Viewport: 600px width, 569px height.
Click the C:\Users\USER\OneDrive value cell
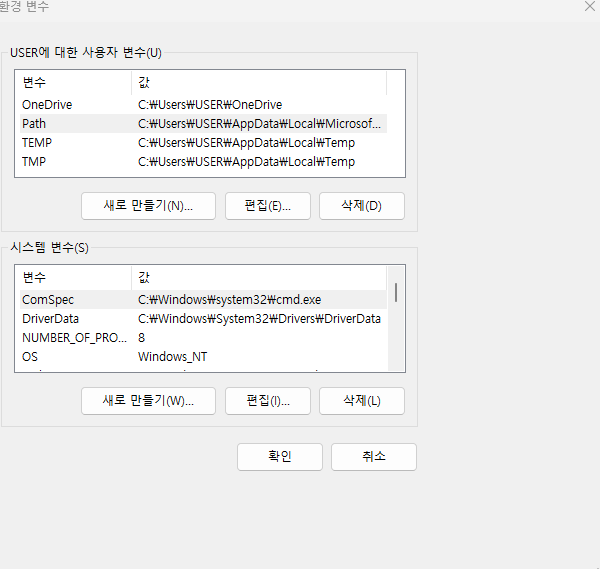tap(210, 104)
